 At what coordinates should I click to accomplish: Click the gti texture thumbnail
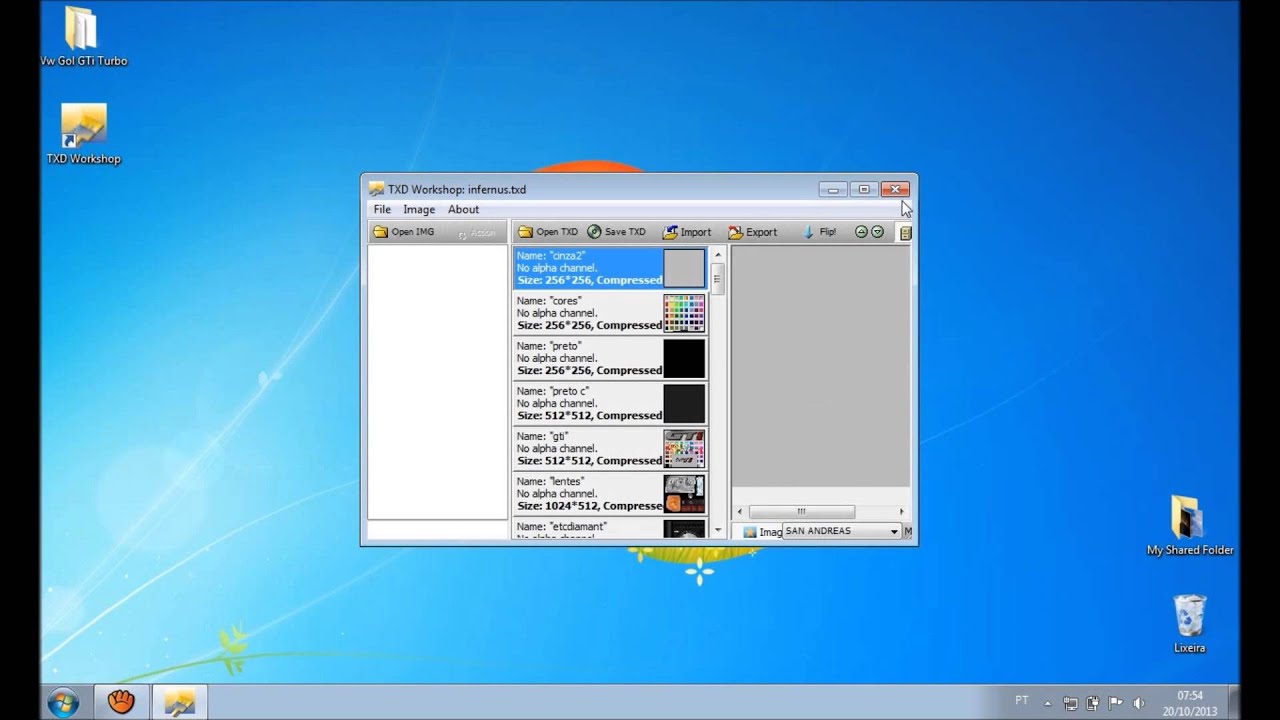(x=684, y=449)
